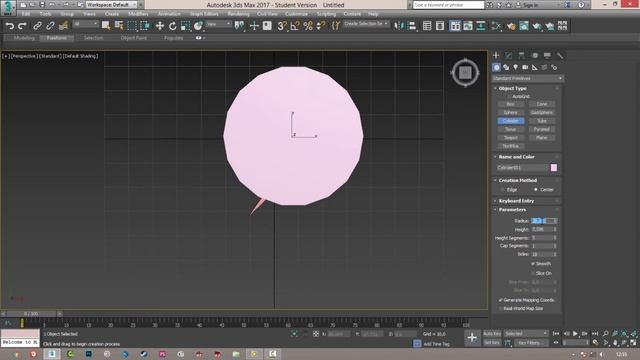The height and width of the screenshot is (360, 640).
Task: Select the Link tool icon
Action: coord(37,26)
